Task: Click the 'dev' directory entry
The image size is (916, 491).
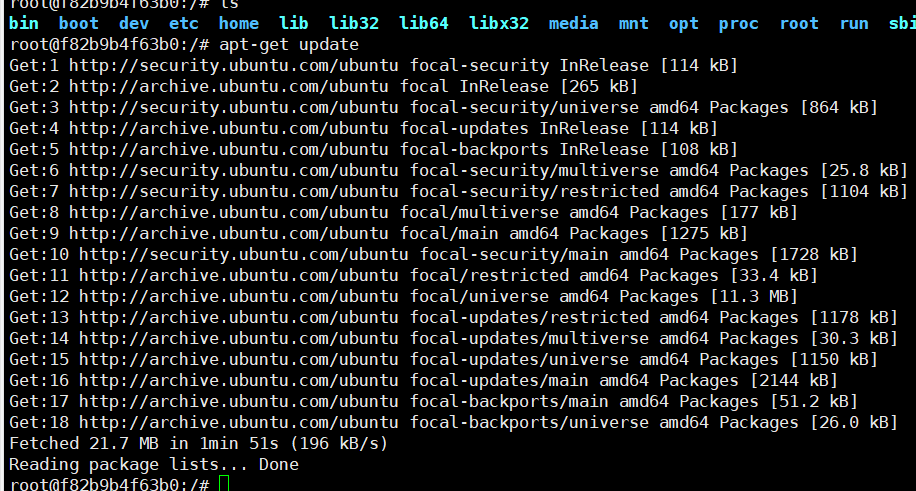Action: pyautogui.click(x=134, y=23)
